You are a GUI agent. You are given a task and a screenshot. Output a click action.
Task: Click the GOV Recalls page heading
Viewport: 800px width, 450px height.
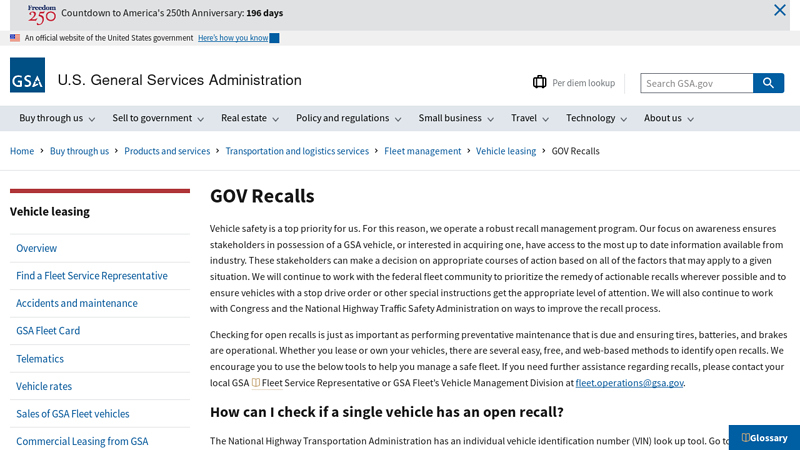(262, 196)
